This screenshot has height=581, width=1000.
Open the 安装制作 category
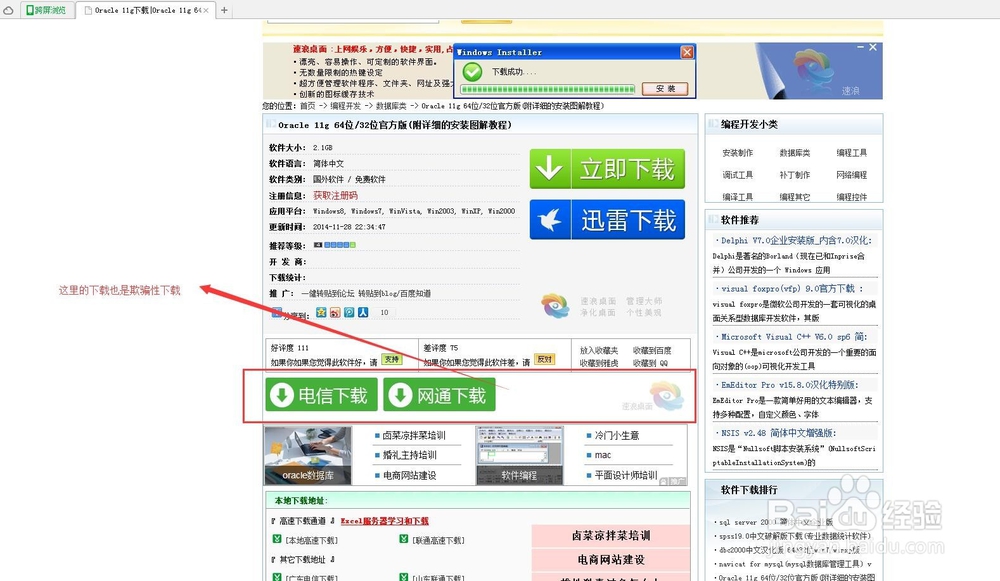coord(737,153)
